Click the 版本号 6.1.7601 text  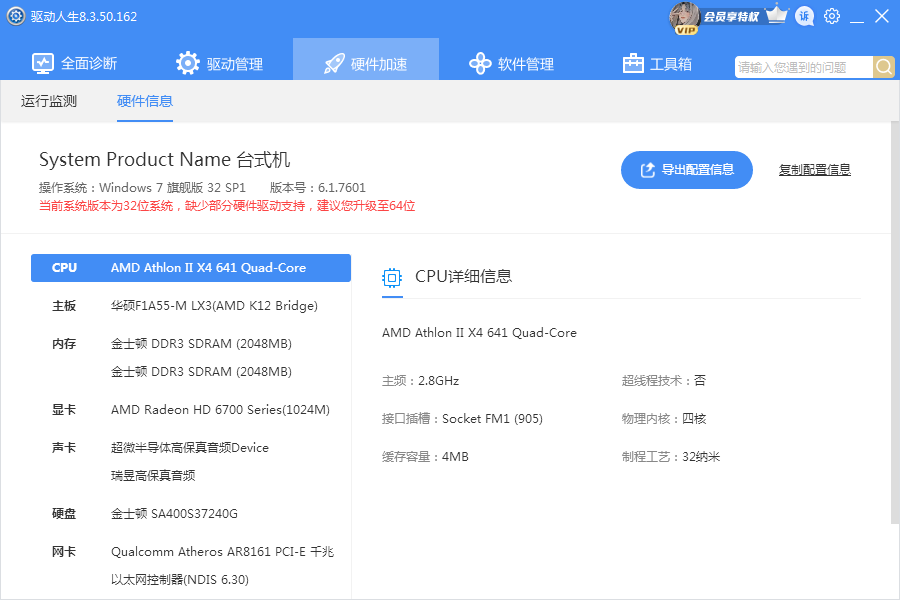click(317, 188)
